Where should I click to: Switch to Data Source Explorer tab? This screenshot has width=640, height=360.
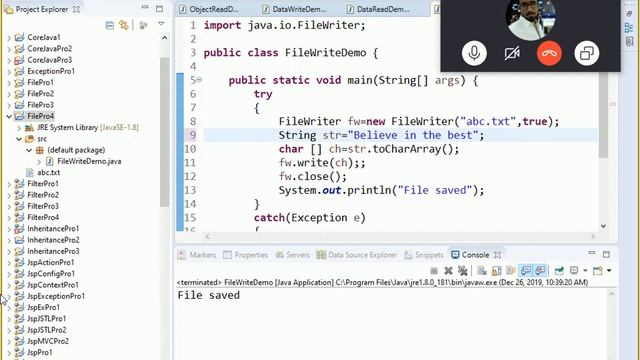(357, 255)
